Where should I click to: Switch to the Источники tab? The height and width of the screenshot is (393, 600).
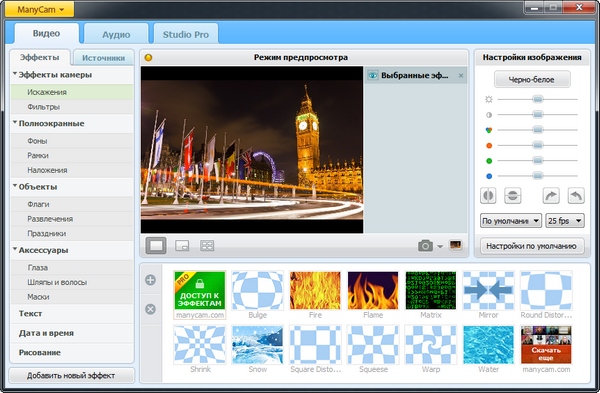(x=103, y=58)
